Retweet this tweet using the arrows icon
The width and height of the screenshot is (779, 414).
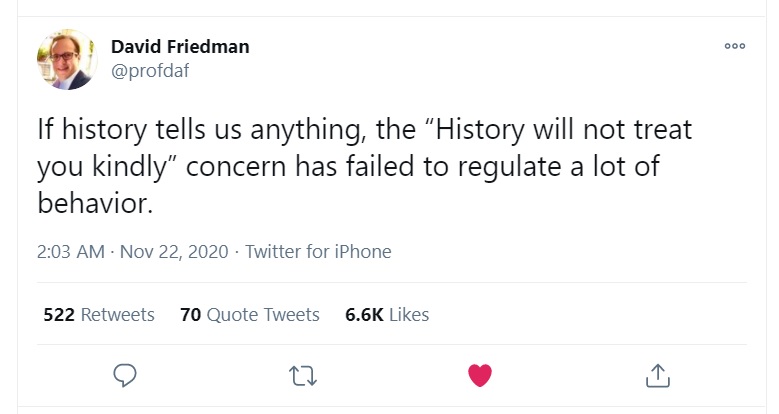(301, 375)
